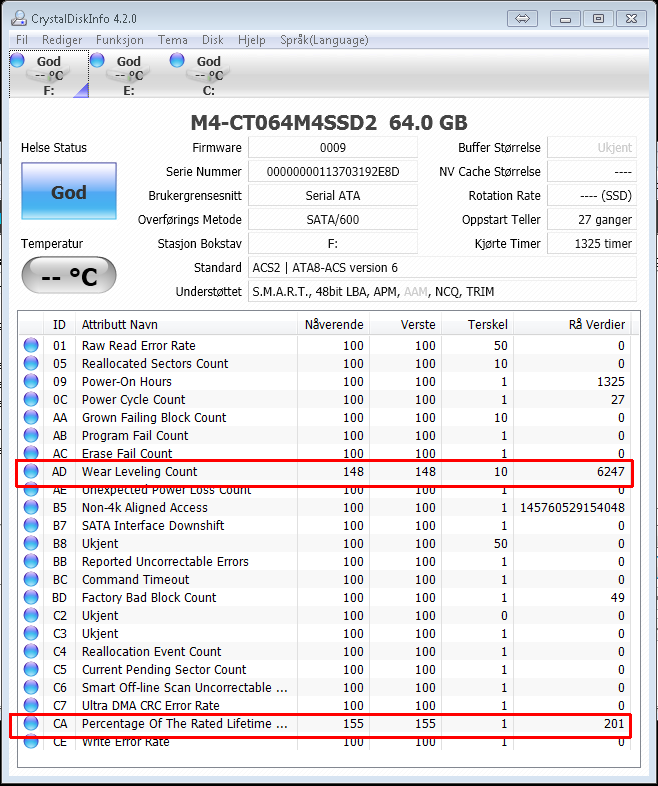Click the blue God health status button
The image size is (658, 786).
tap(69, 191)
